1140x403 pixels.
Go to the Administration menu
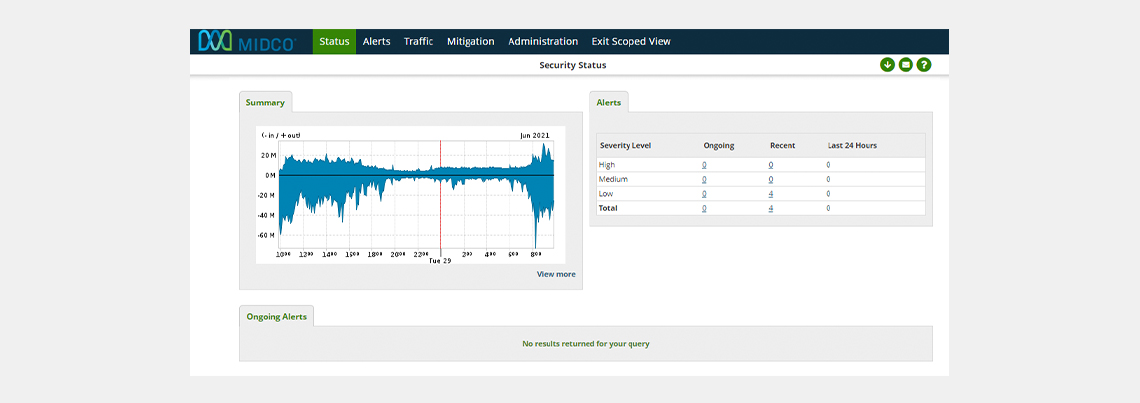coord(543,42)
